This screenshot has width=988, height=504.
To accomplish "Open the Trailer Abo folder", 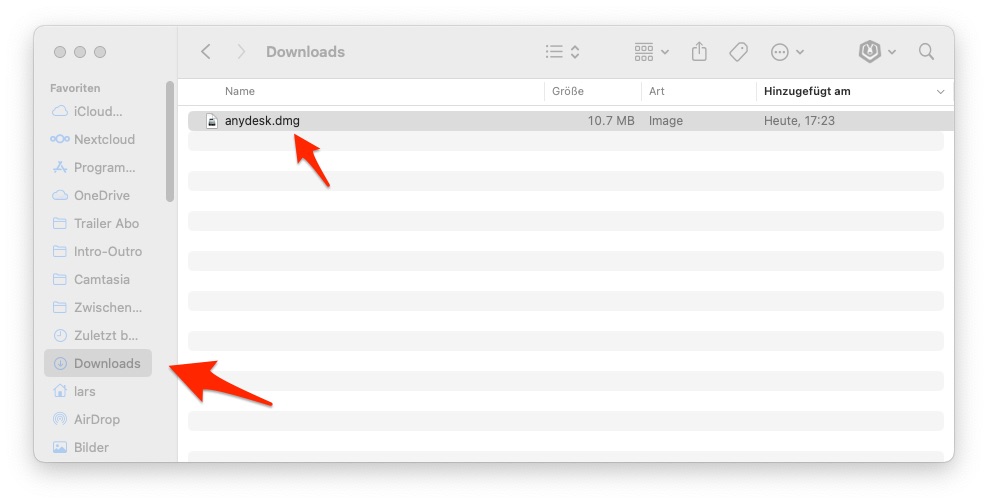I will tap(98, 224).
